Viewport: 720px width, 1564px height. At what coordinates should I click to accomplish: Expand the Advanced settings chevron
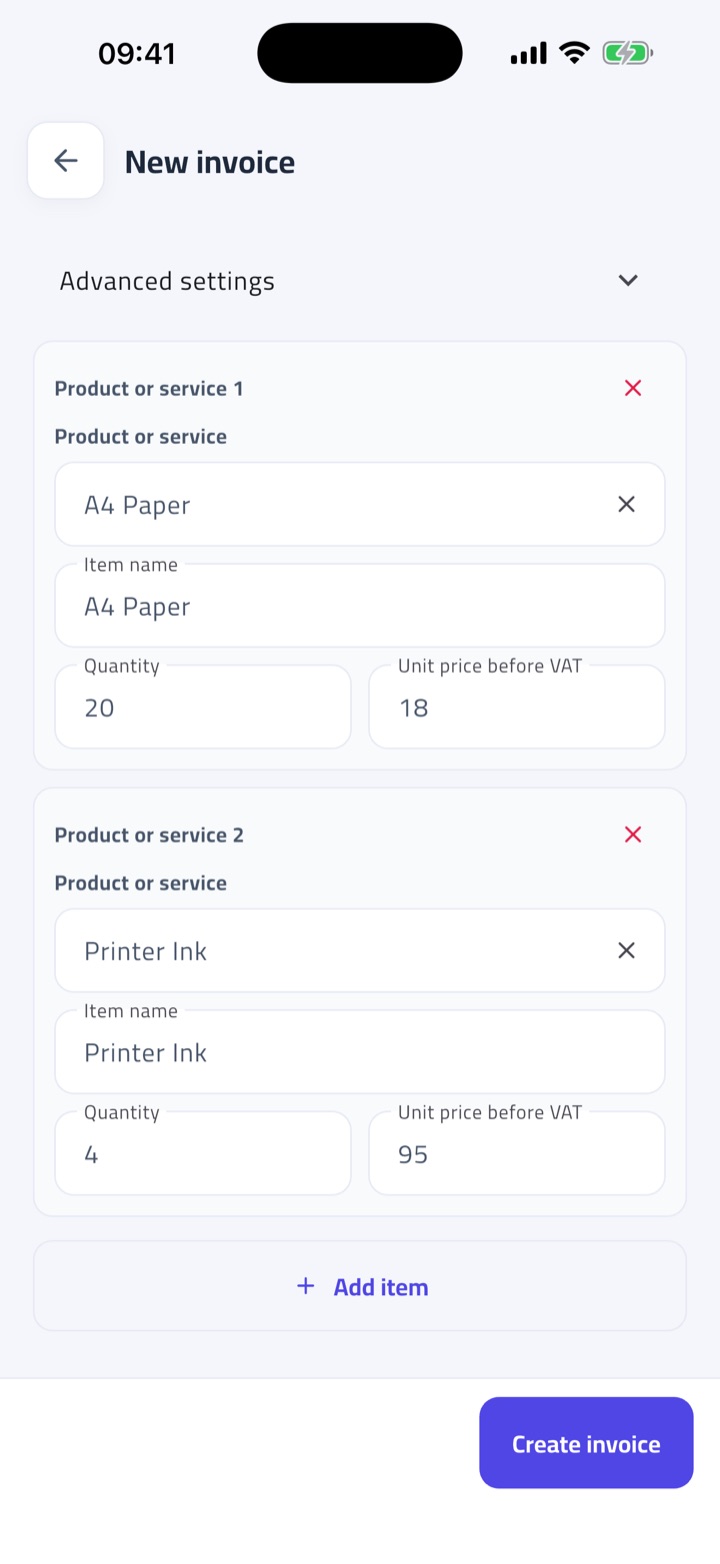[x=628, y=281]
